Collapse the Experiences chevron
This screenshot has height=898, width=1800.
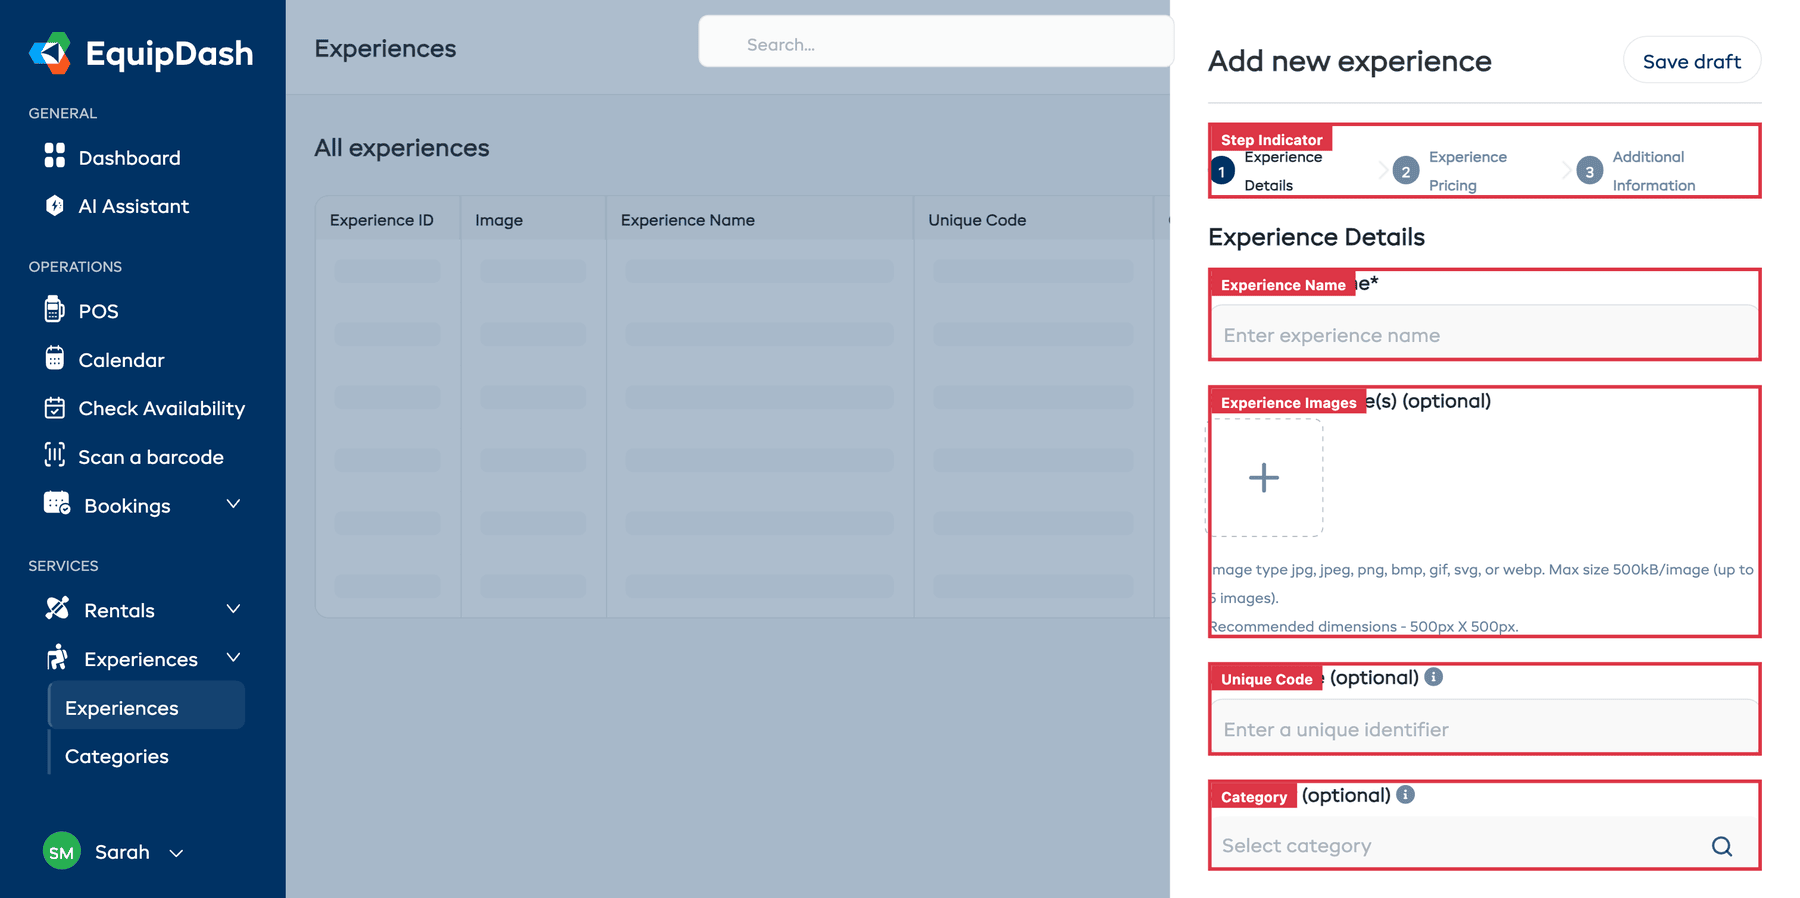point(233,657)
